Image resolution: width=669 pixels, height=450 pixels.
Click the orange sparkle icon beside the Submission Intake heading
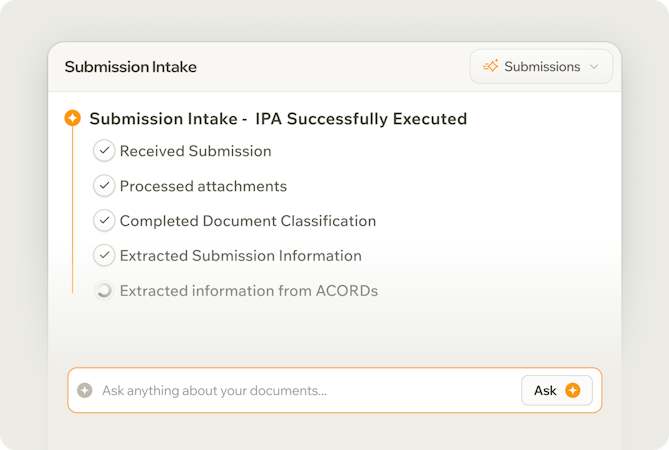click(73, 118)
